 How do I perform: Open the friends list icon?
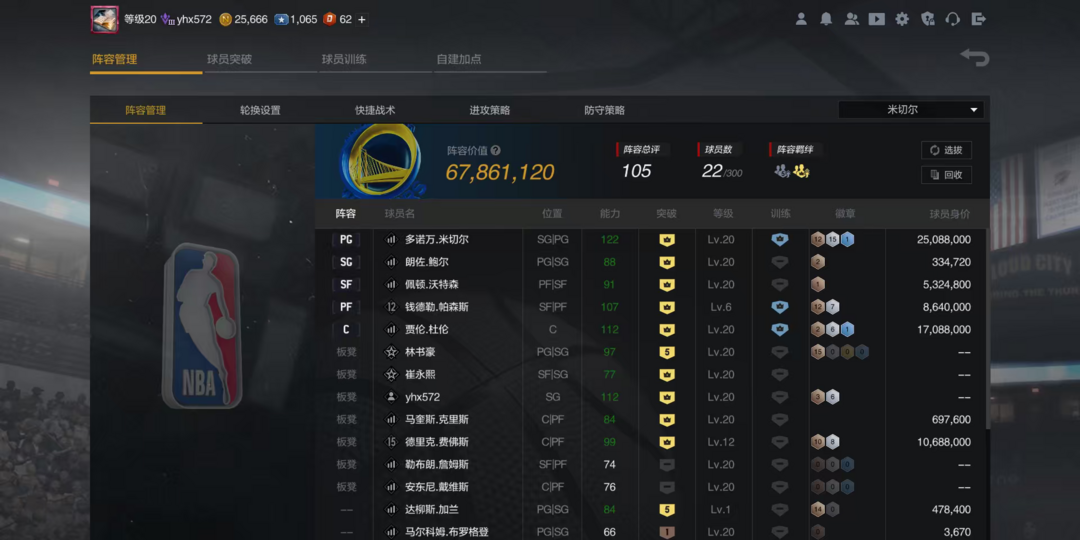pos(851,19)
